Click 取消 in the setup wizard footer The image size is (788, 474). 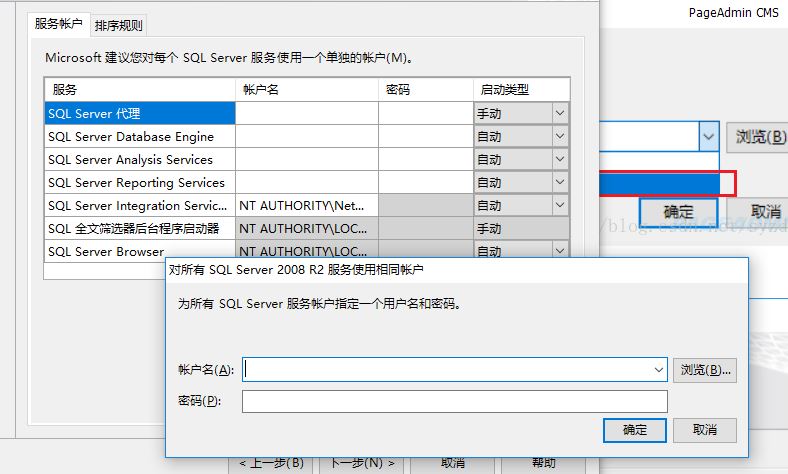point(452,463)
